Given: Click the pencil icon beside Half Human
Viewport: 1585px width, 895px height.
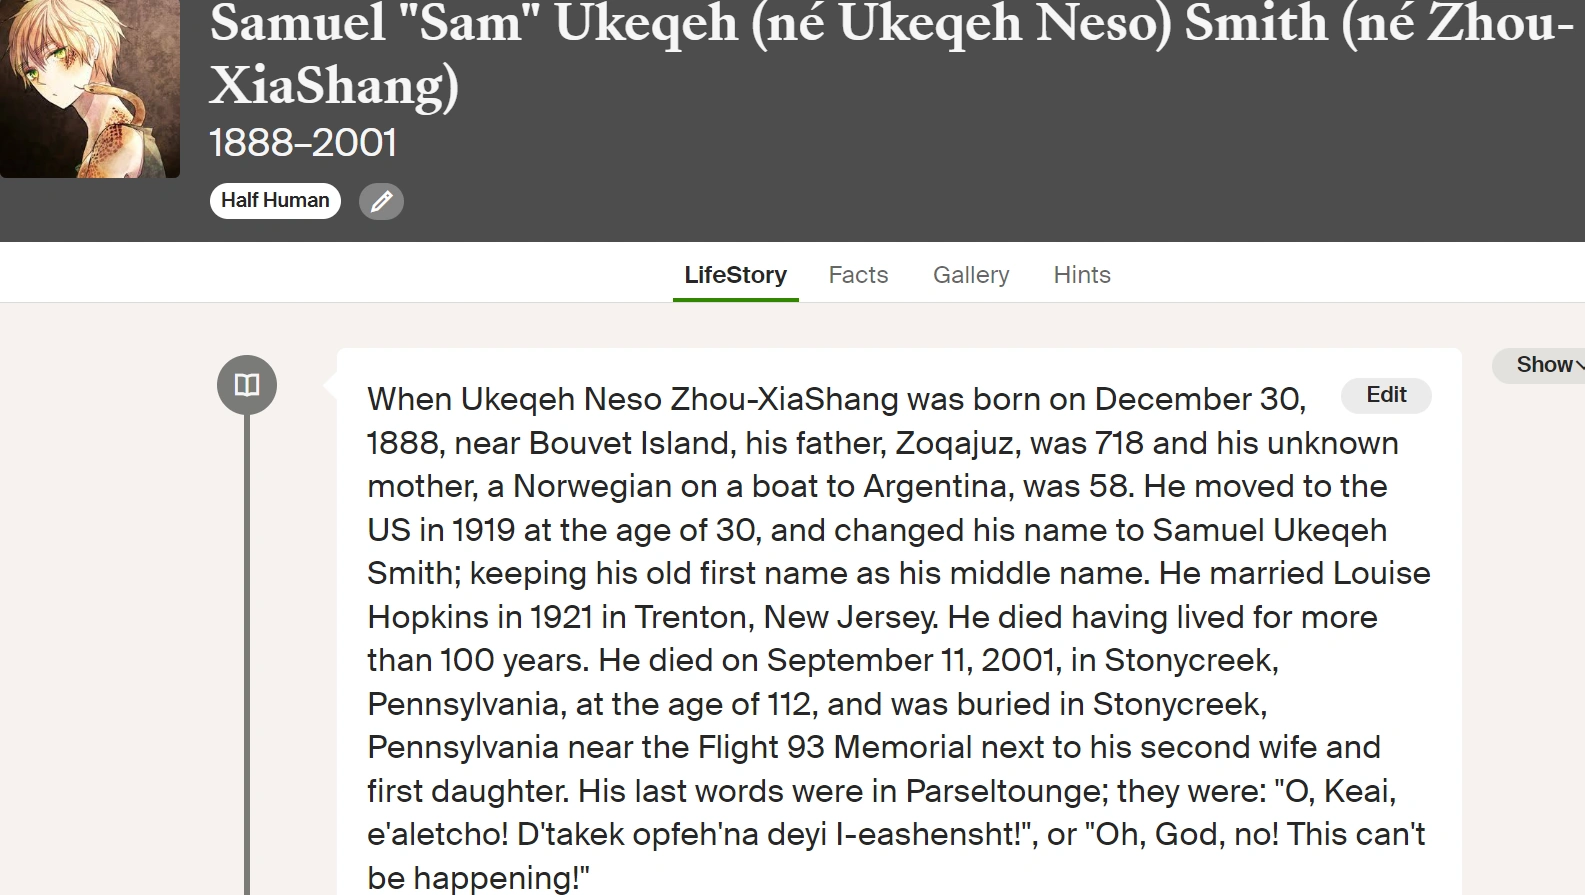Looking at the screenshot, I should click(x=381, y=202).
